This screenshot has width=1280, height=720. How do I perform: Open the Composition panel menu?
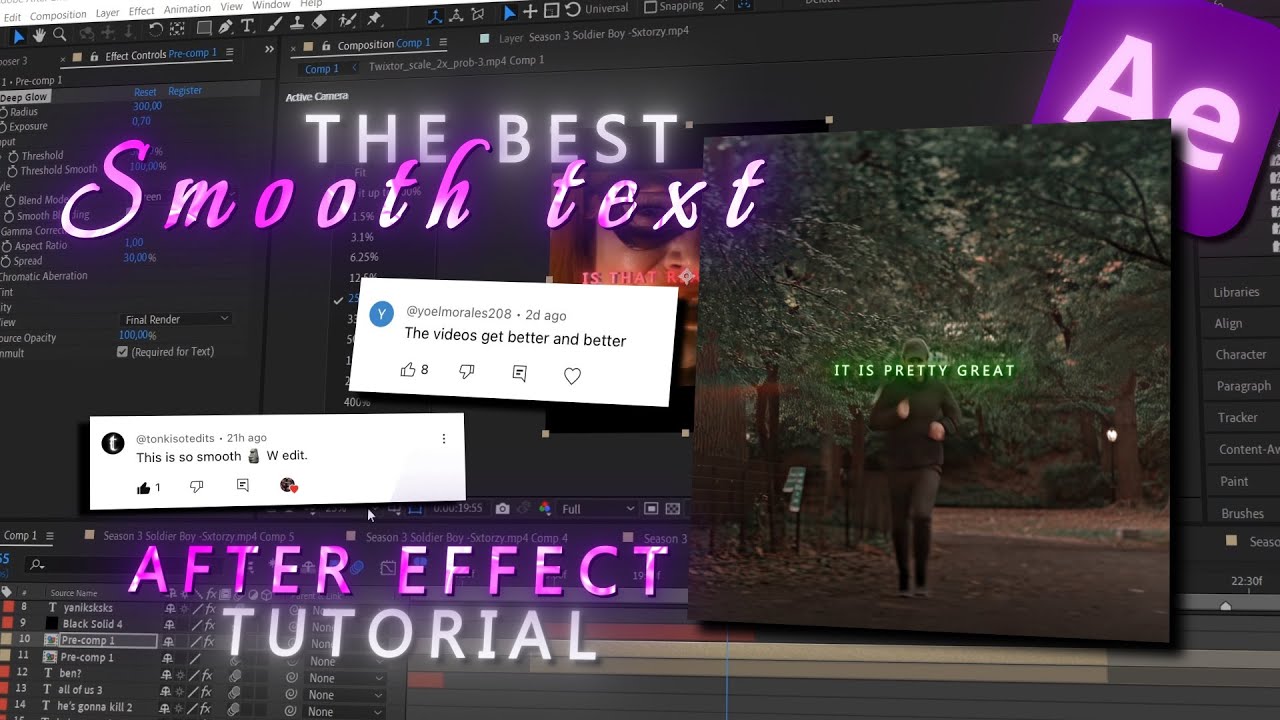tap(445, 42)
